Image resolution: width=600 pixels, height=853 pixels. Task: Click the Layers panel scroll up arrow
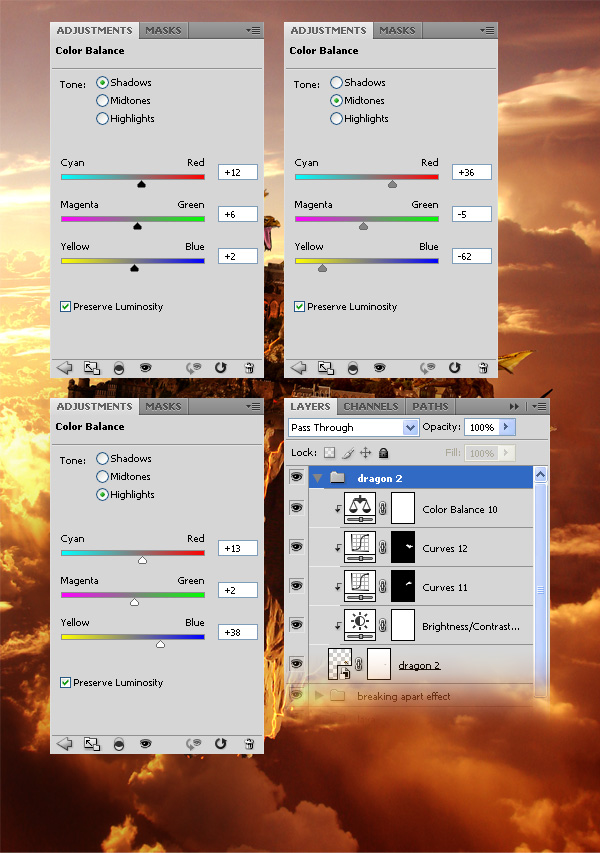pyautogui.click(x=541, y=475)
